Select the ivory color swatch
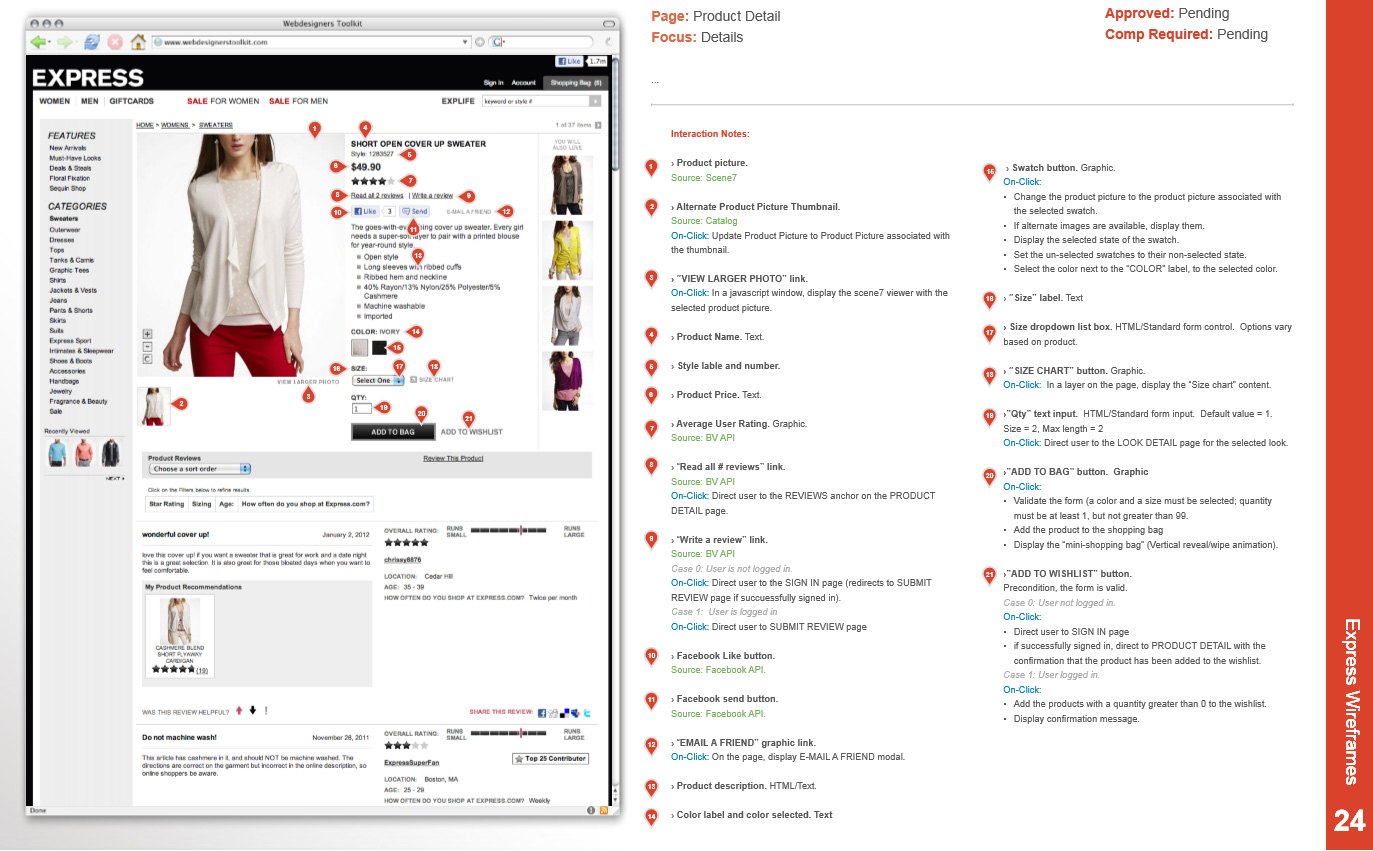This screenshot has height=851, width=1373. [x=359, y=347]
